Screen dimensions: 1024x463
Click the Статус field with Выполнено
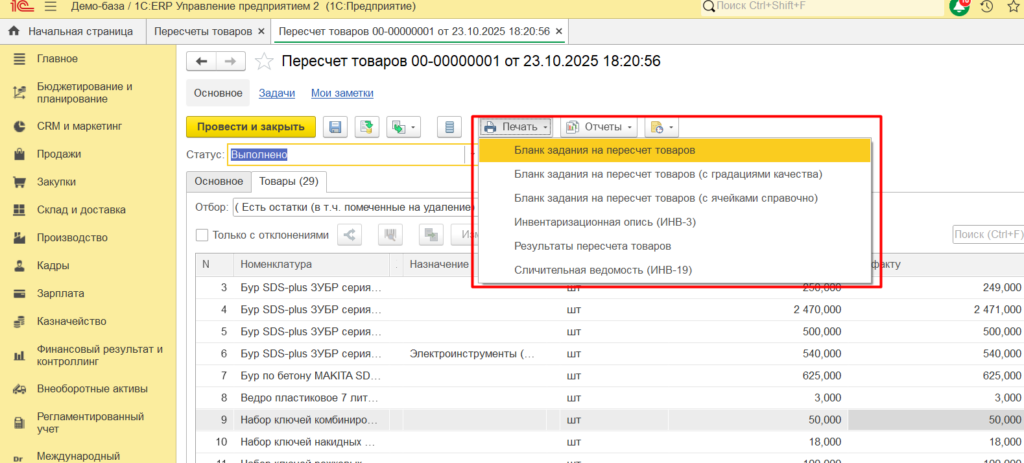pyautogui.click(x=345, y=155)
